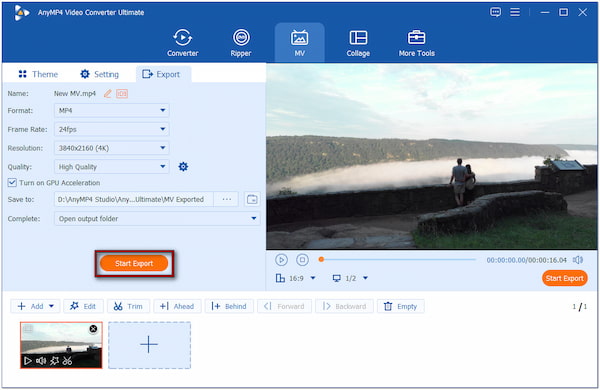Open the Ripper module
Image resolution: width=600 pixels, height=390 pixels.
point(241,43)
